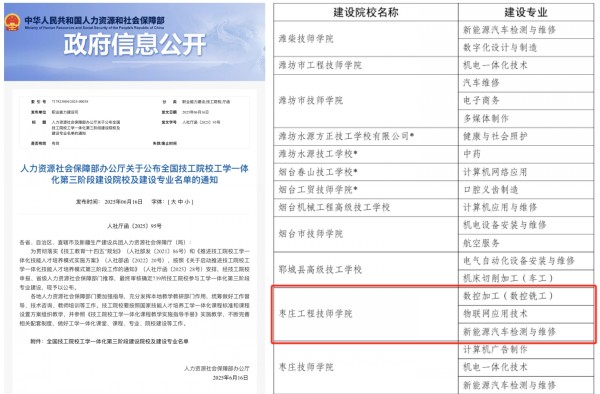Screen dimensions: 600x394
Task: Select the 烟台春山技工学校 cell
Action: [366, 172]
